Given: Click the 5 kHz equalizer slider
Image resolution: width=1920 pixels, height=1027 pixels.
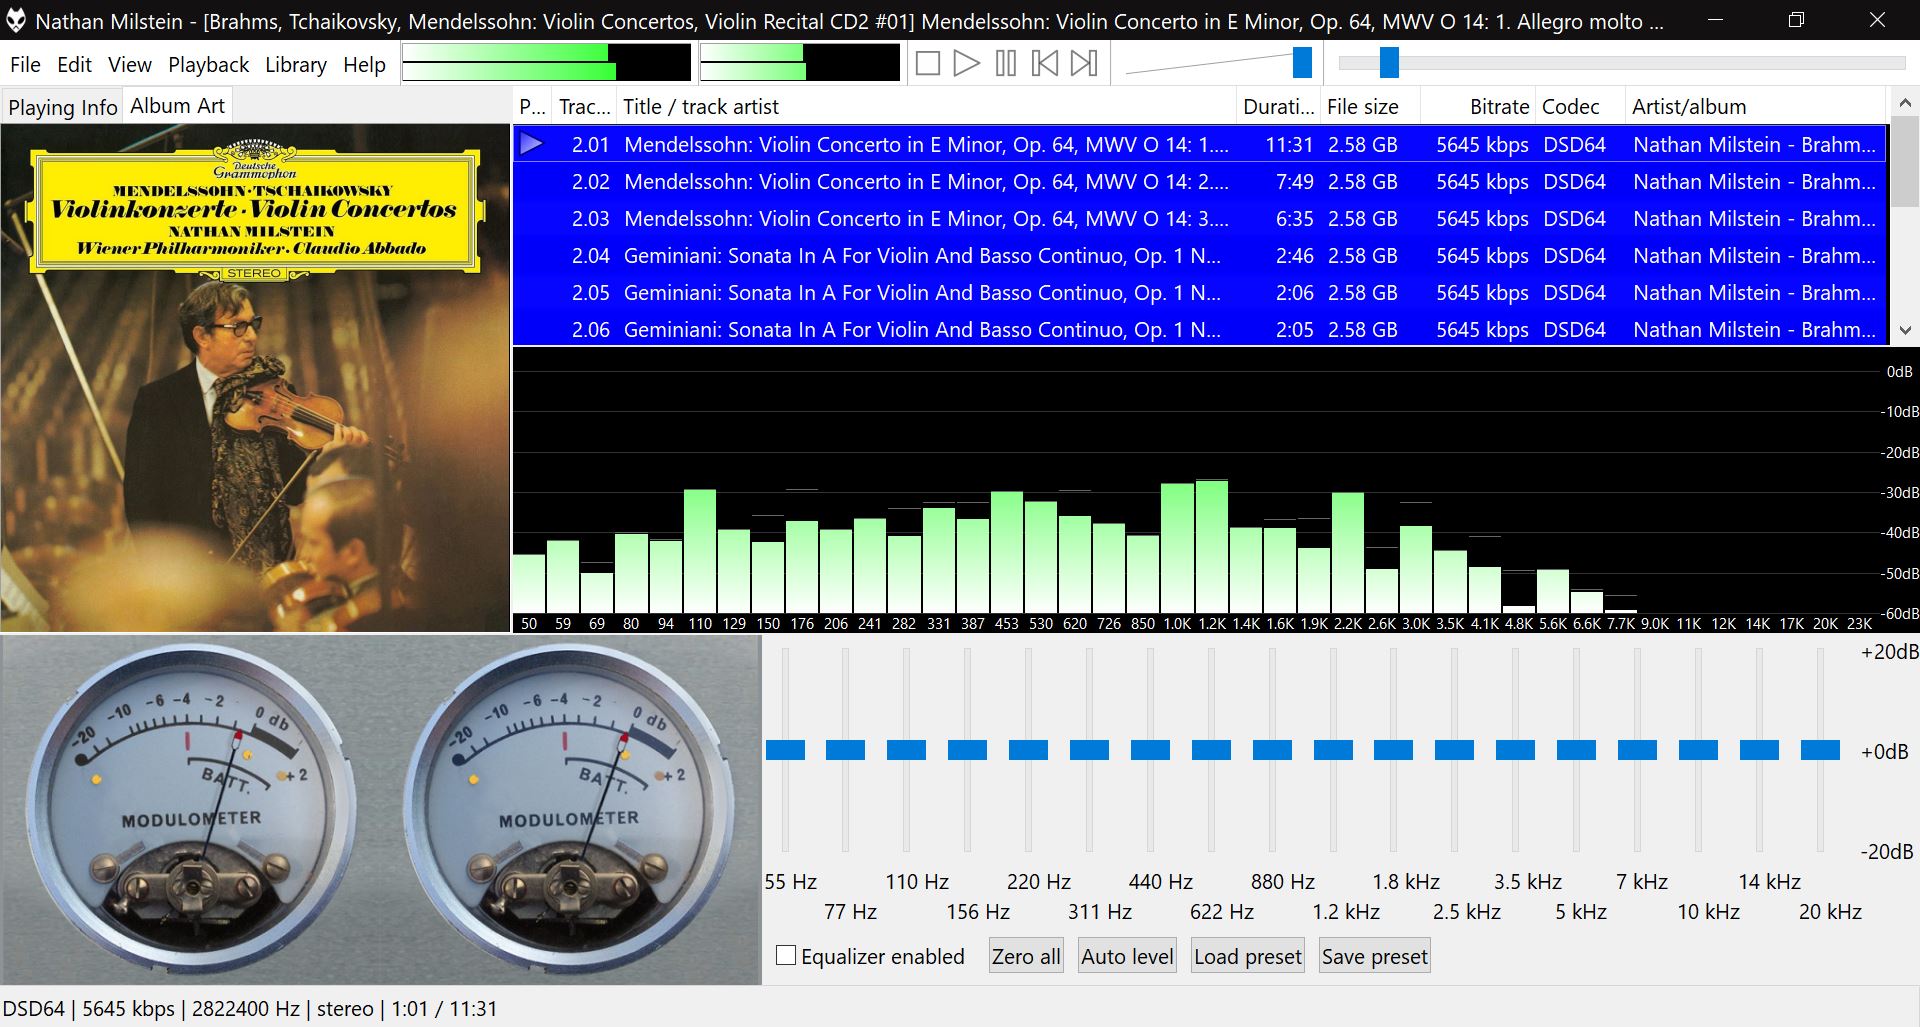Looking at the screenshot, I should 1576,750.
